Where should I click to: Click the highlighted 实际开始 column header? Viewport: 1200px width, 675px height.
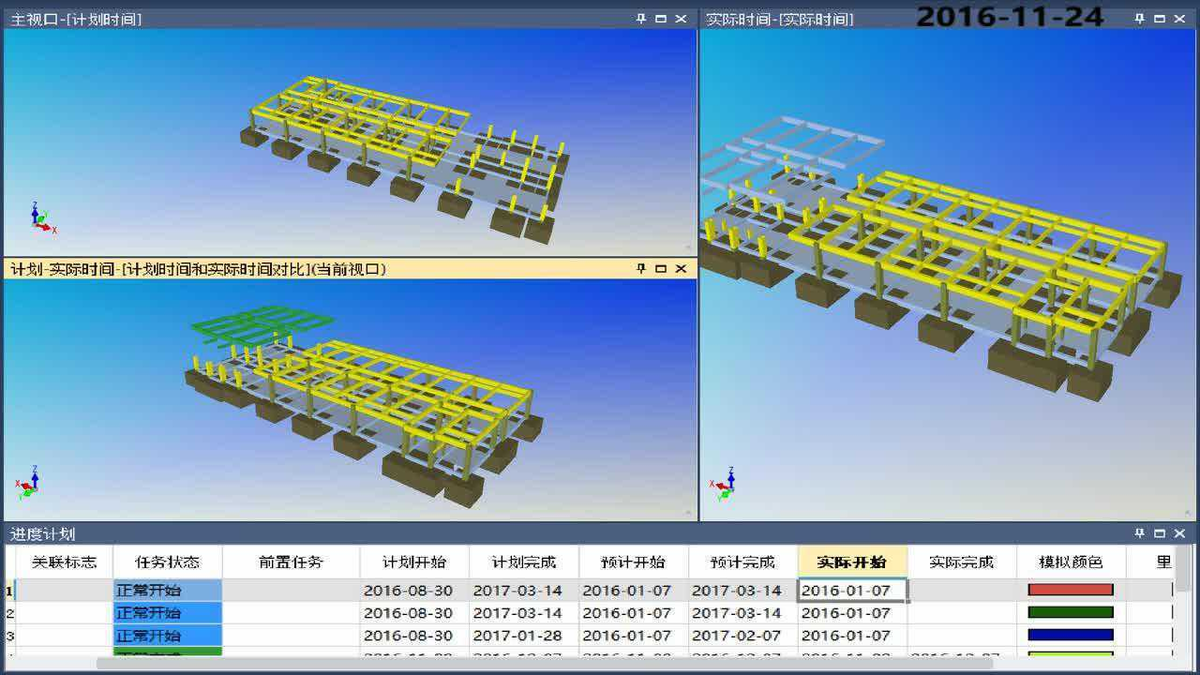point(852,562)
